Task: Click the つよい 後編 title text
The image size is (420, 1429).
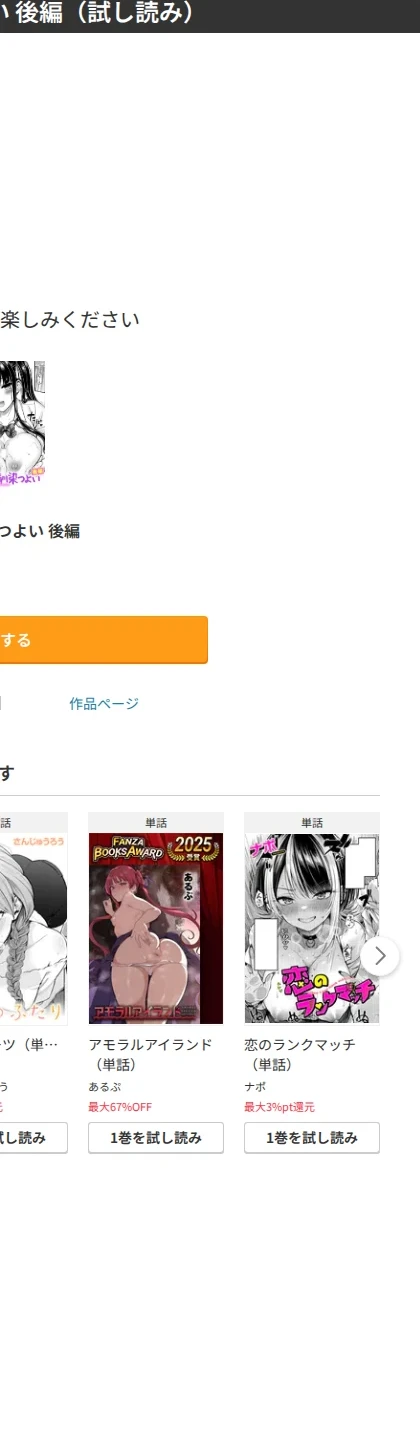Action: (40, 531)
